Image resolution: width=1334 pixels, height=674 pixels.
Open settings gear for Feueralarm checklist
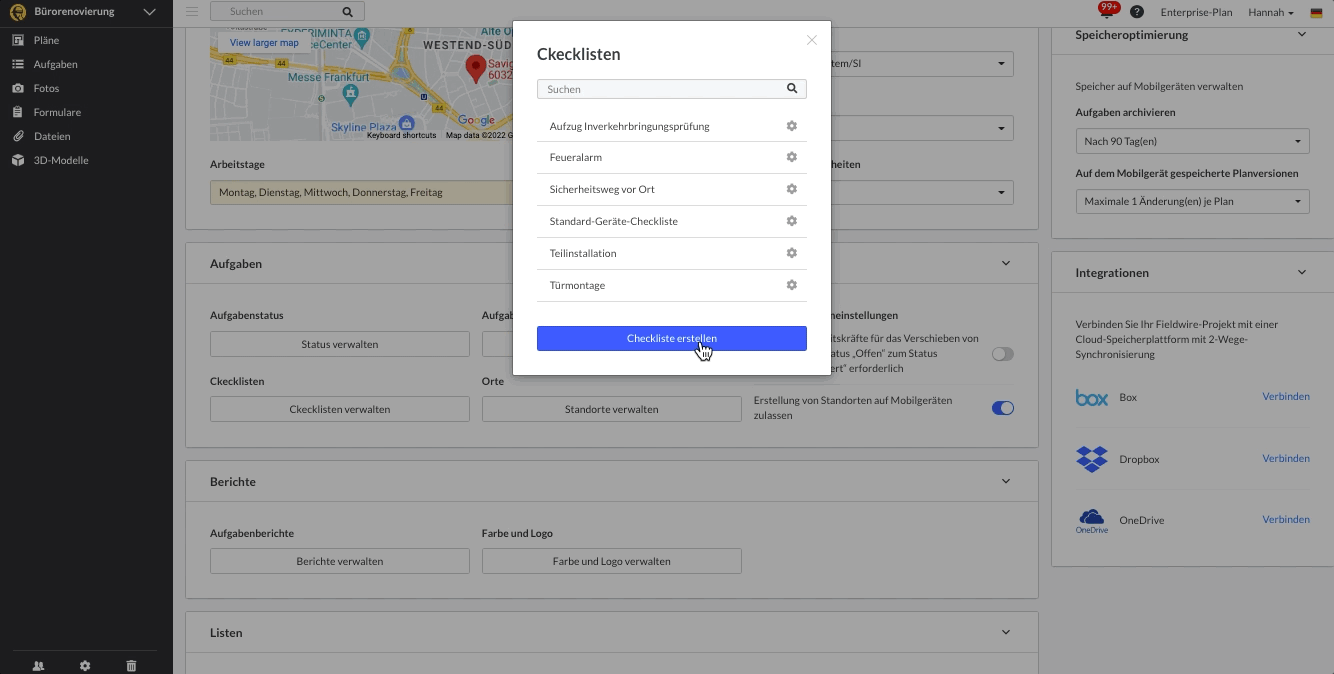pos(791,157)
